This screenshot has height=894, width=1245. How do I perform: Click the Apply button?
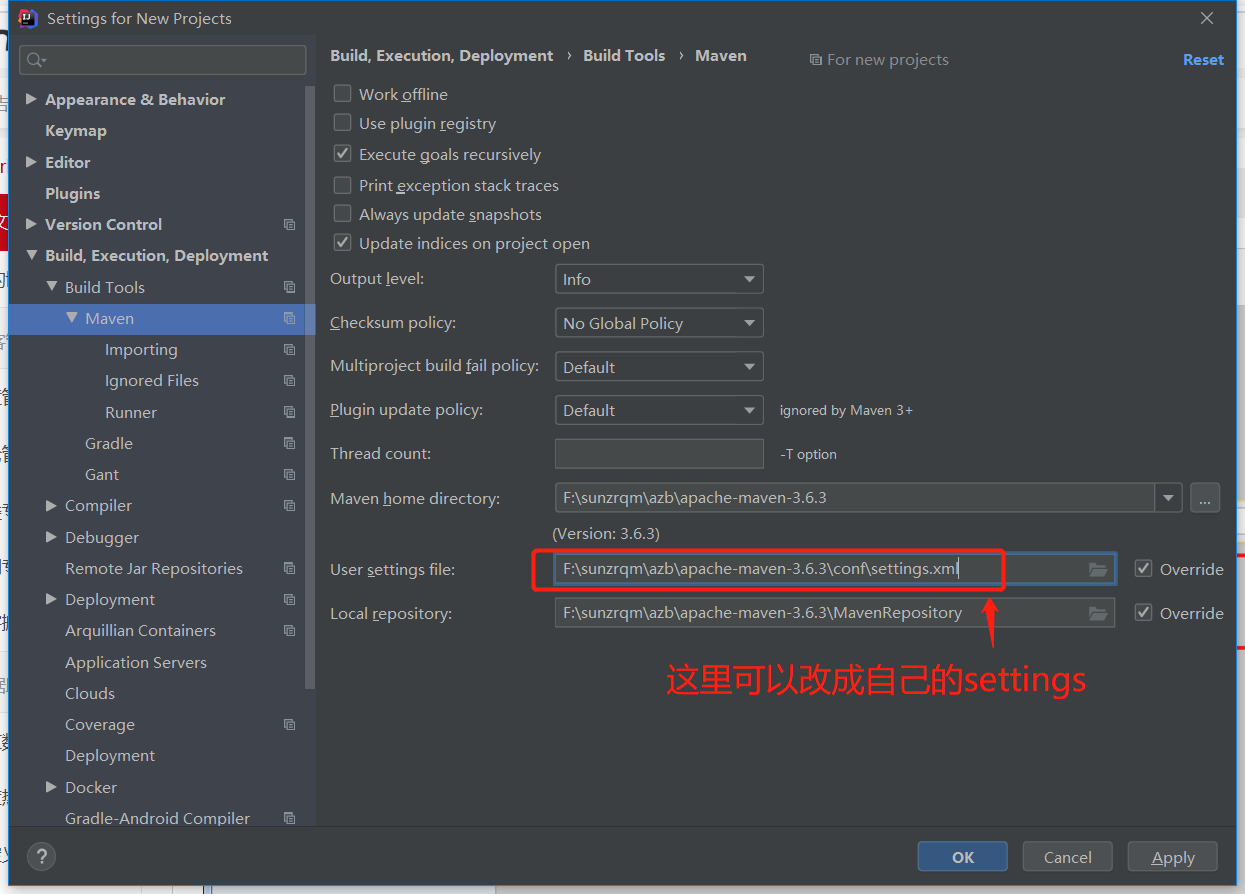1173,857
